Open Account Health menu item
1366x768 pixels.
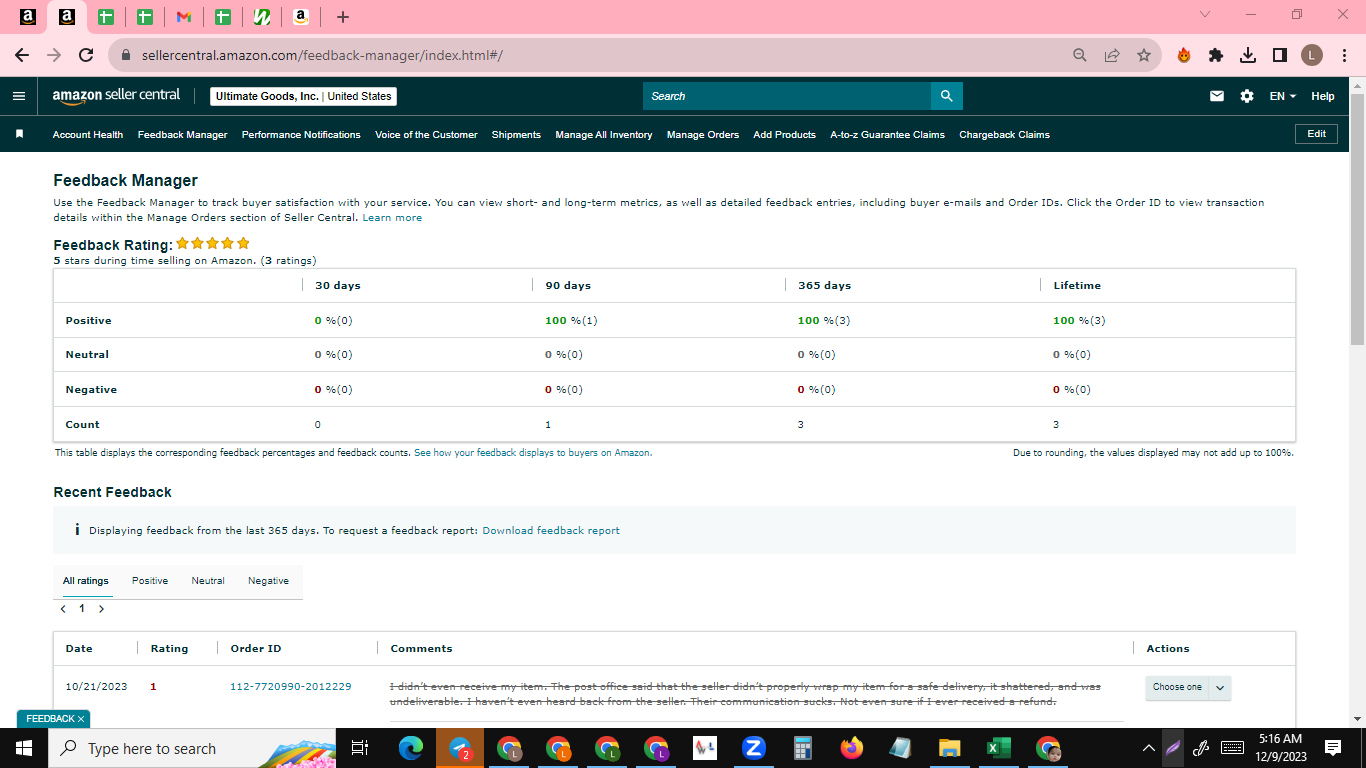(88, 134)
